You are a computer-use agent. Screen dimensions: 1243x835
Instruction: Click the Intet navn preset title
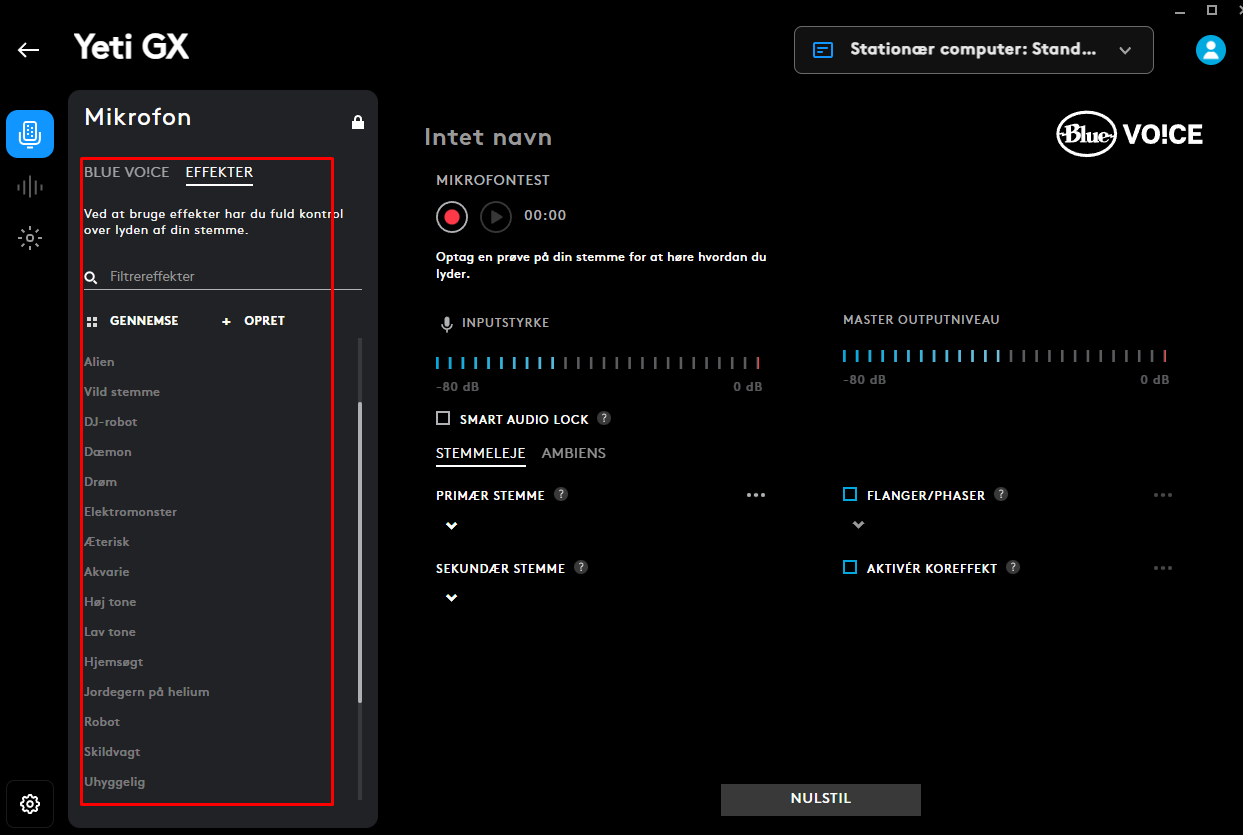tap(488, 137)
